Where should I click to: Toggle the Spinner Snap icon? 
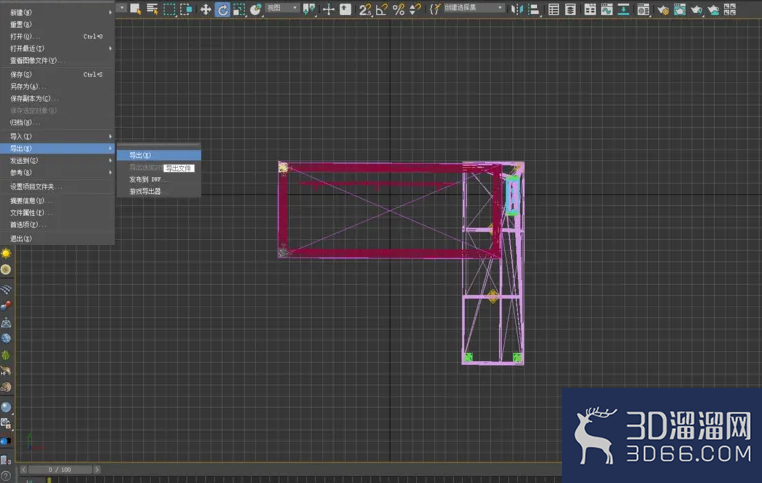tap(415, 9)
